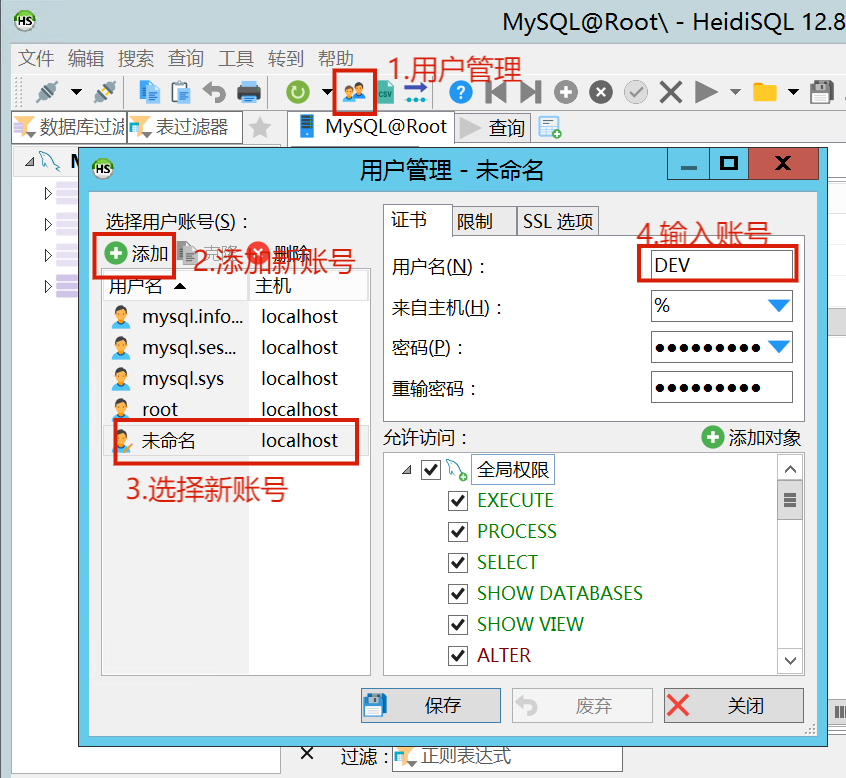Click the 保存 button
Image resolution: width=846 pixels, height=778 pixels.
point(431,705)
